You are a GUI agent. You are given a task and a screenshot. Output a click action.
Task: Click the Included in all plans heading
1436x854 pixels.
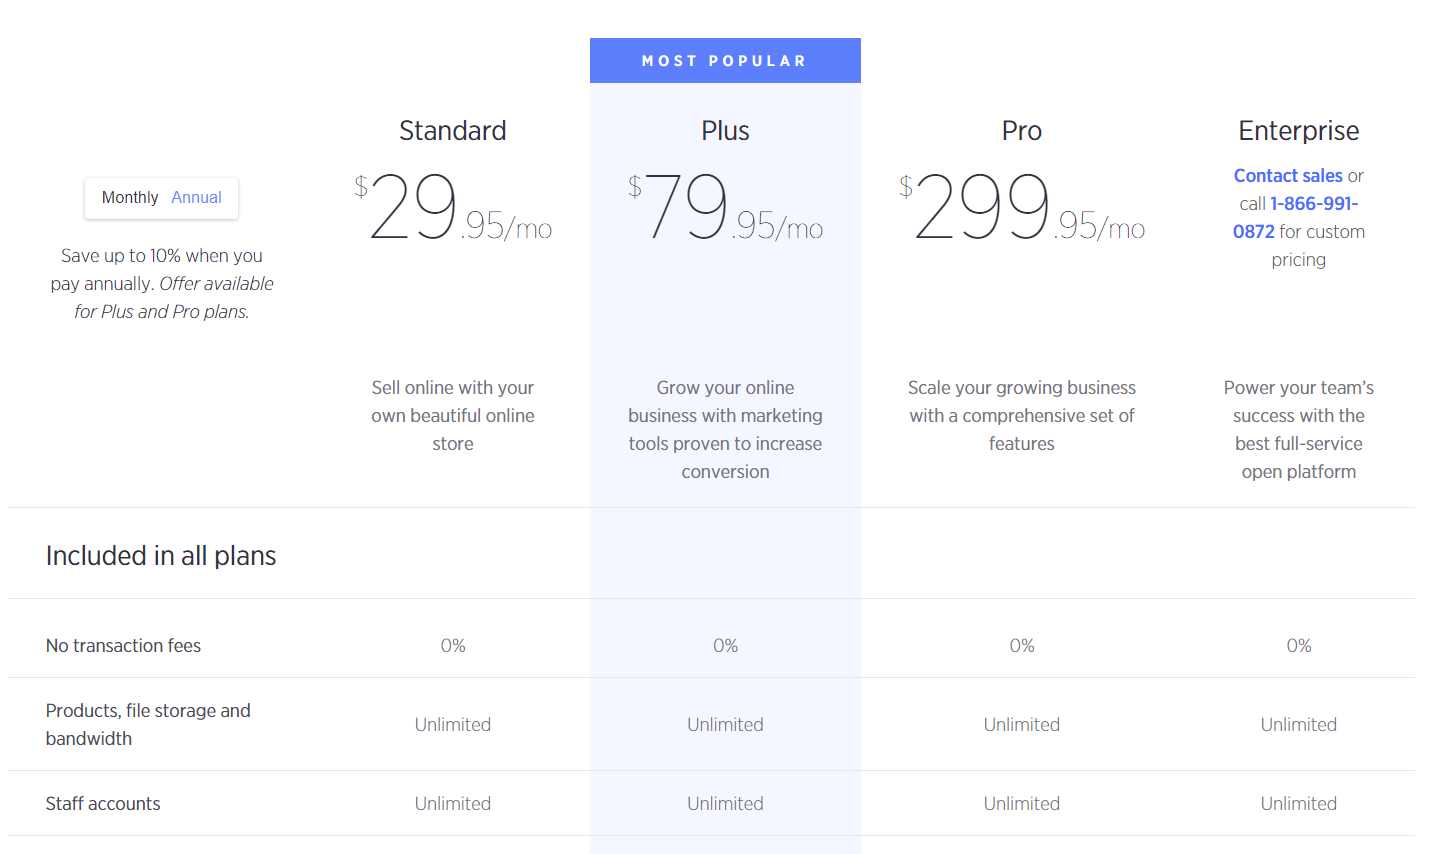(x=161, y=556)
